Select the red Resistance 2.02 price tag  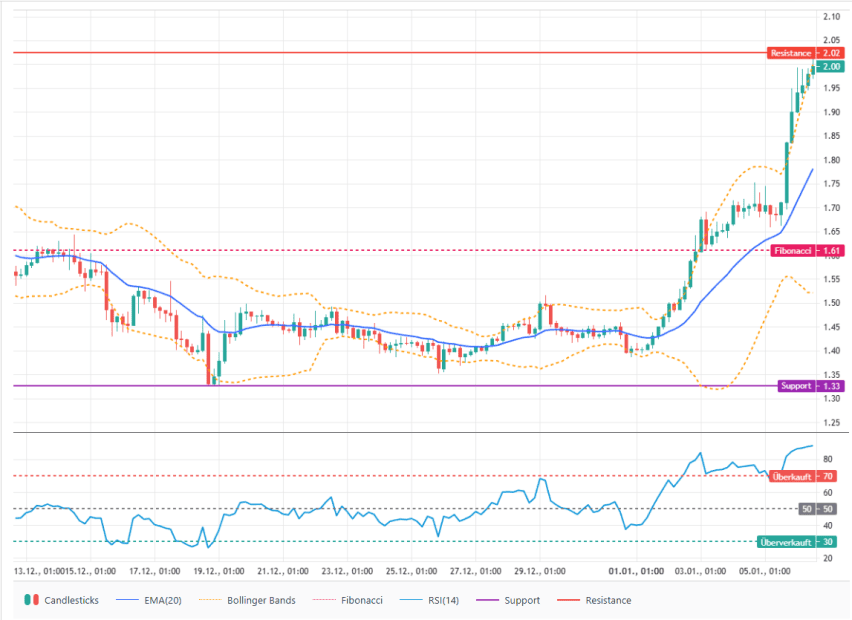click(806, 52)
